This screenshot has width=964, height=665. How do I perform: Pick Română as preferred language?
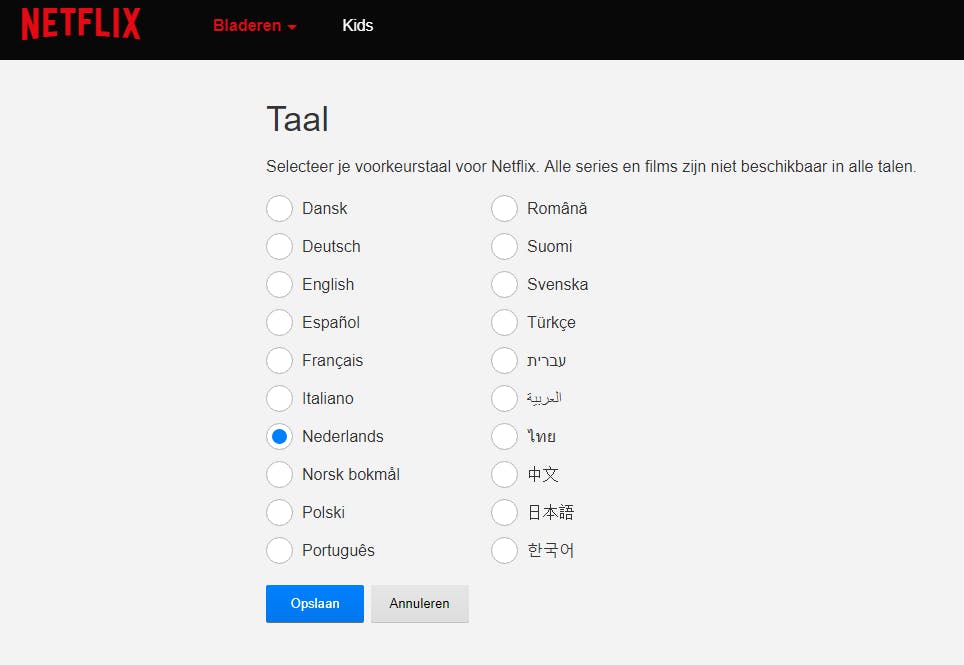504,209
